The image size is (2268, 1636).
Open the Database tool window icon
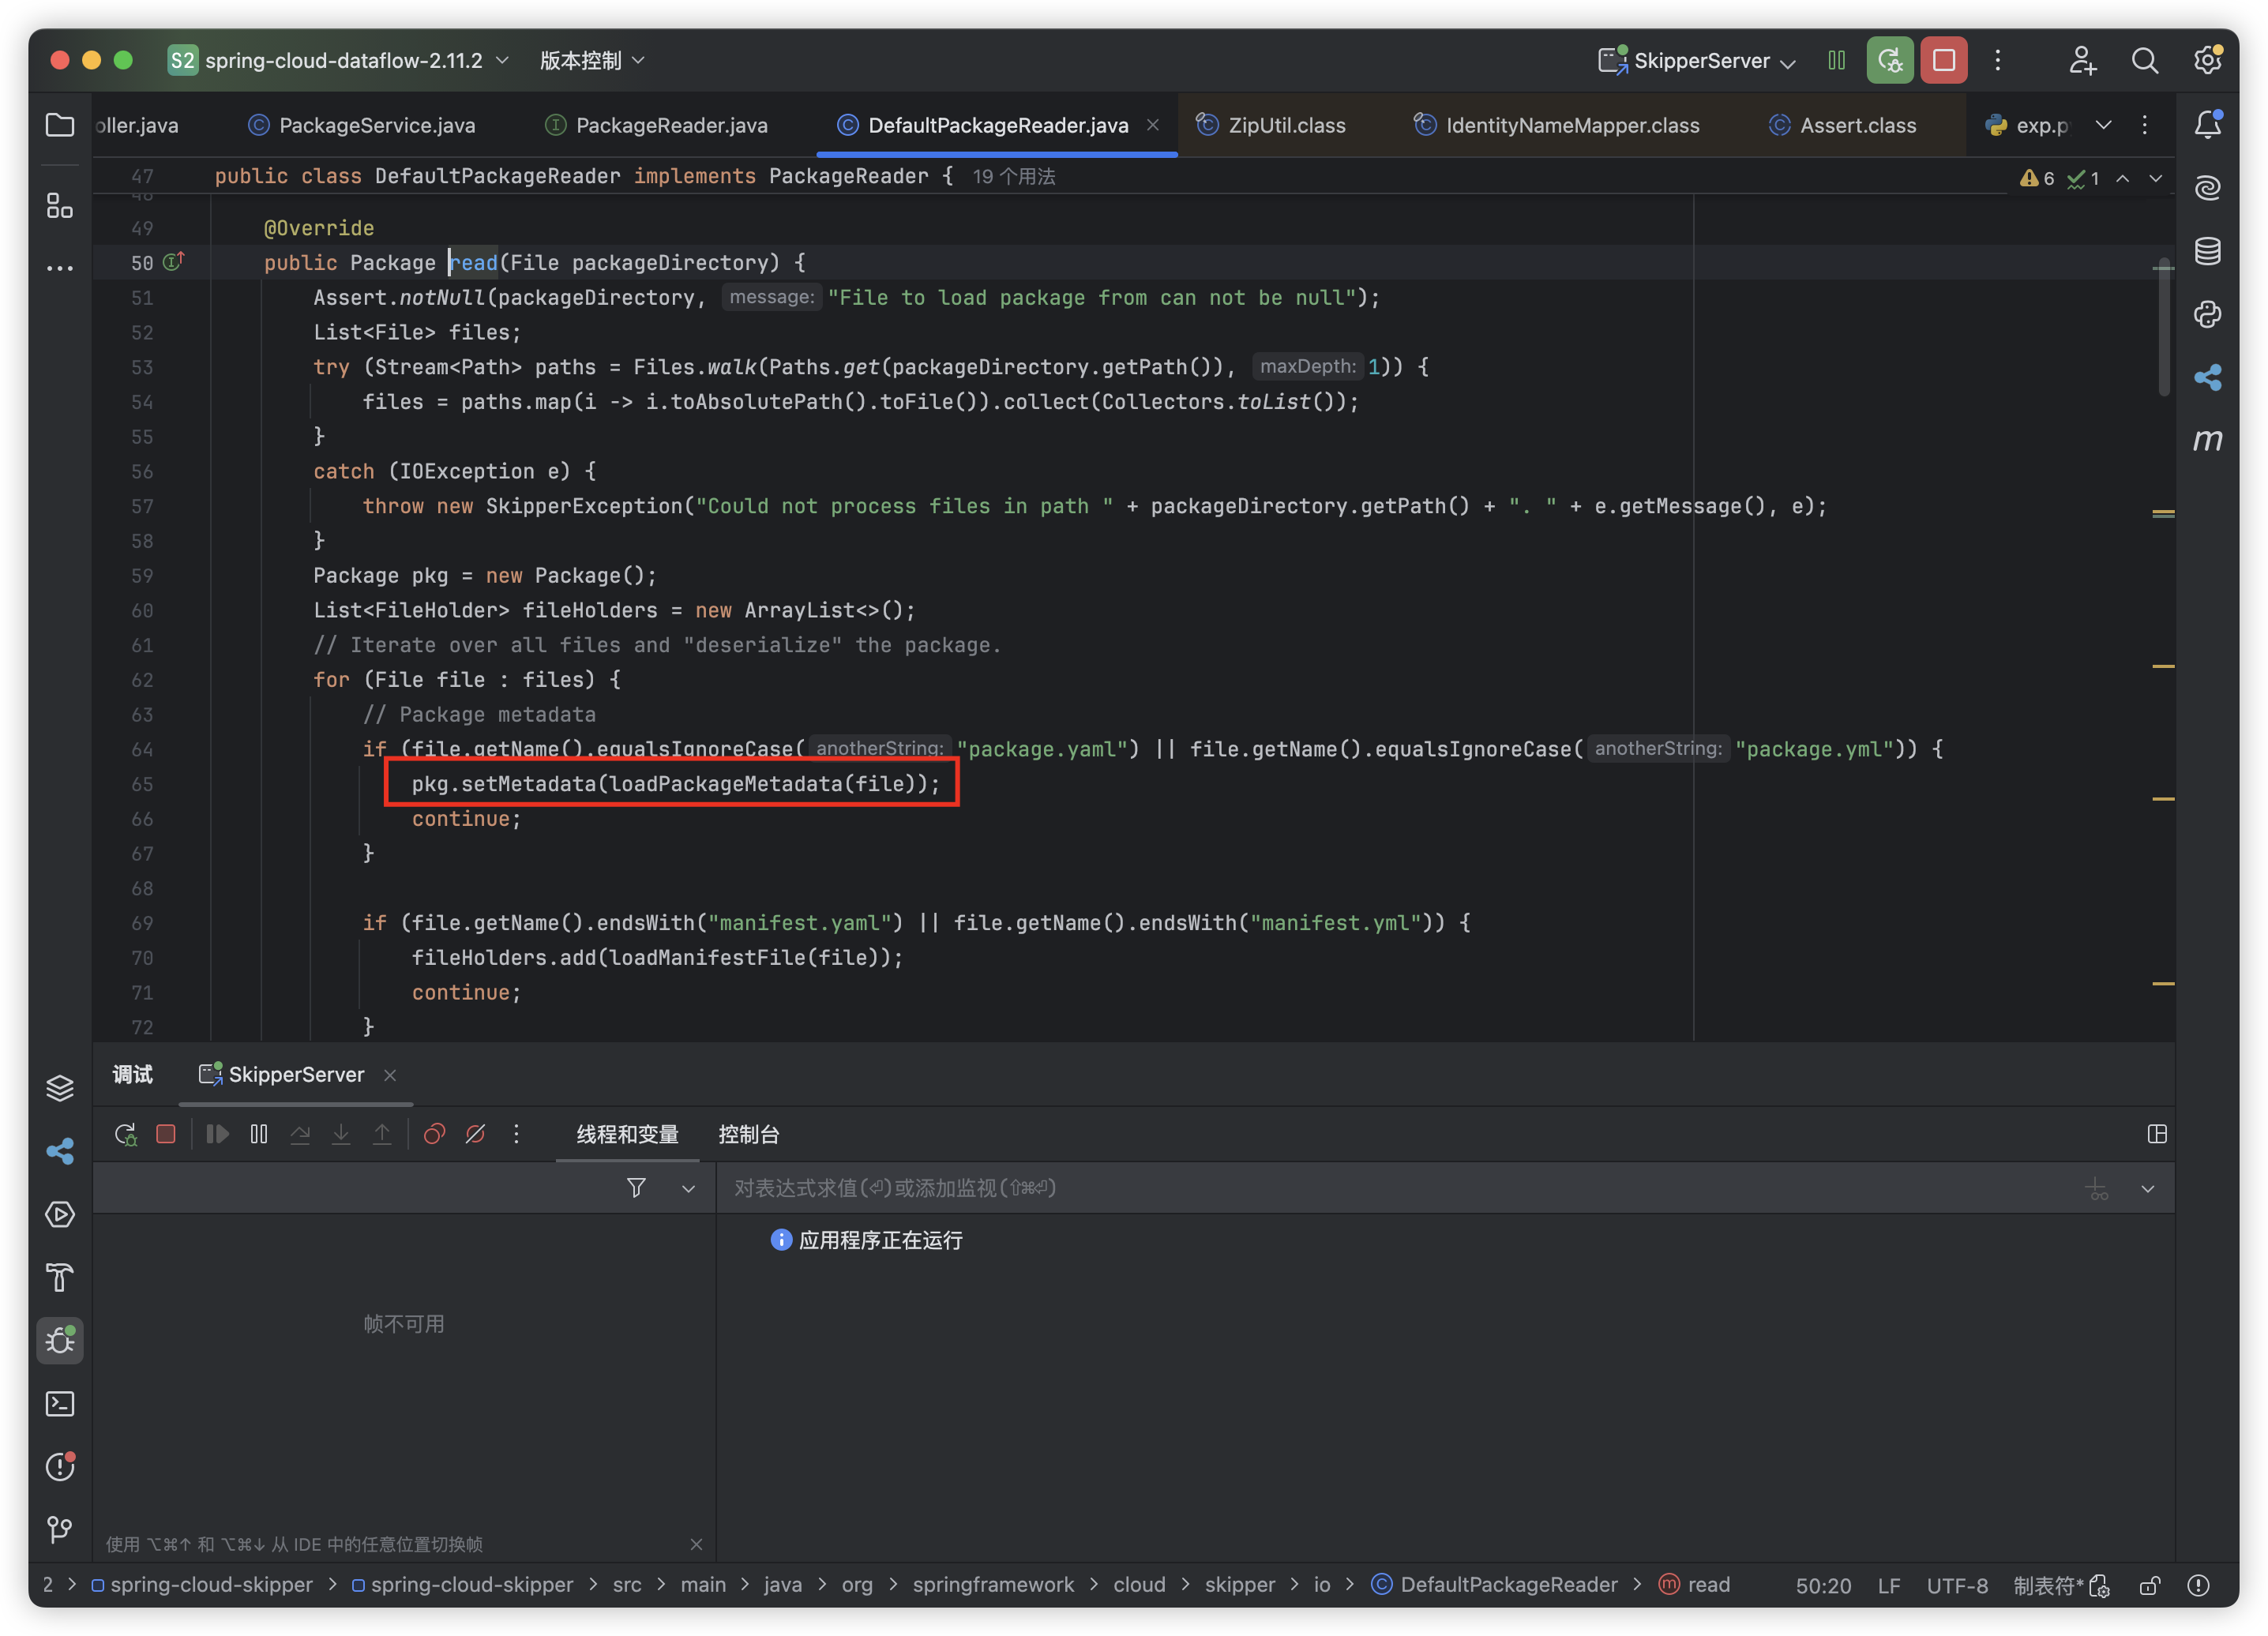[x=2208, y=251]
